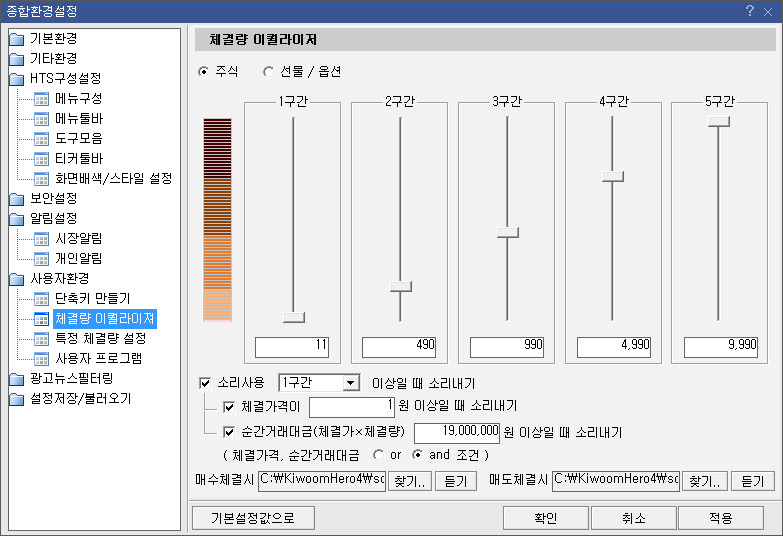Open 화면배색/스타일 설정 page
The image size is (783, 536).
(113, 178)
